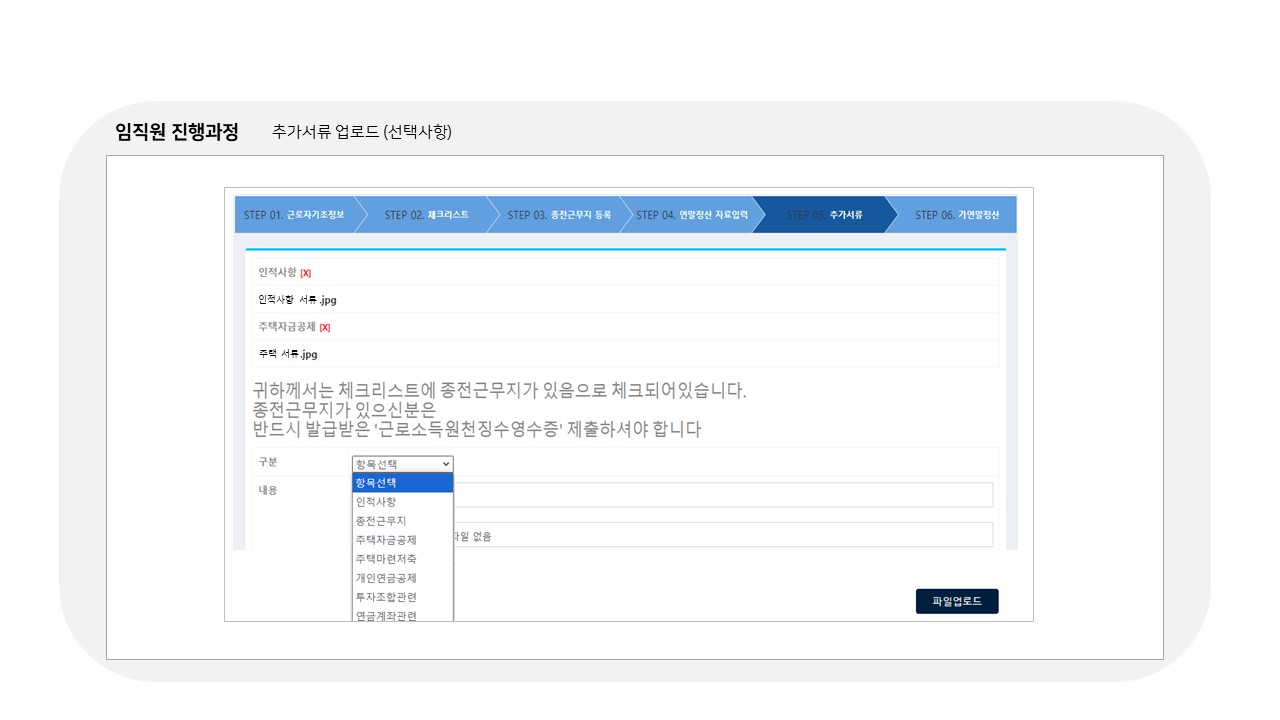Open the 인적사항 서류.jpg file entry

[x=296, y=298]
